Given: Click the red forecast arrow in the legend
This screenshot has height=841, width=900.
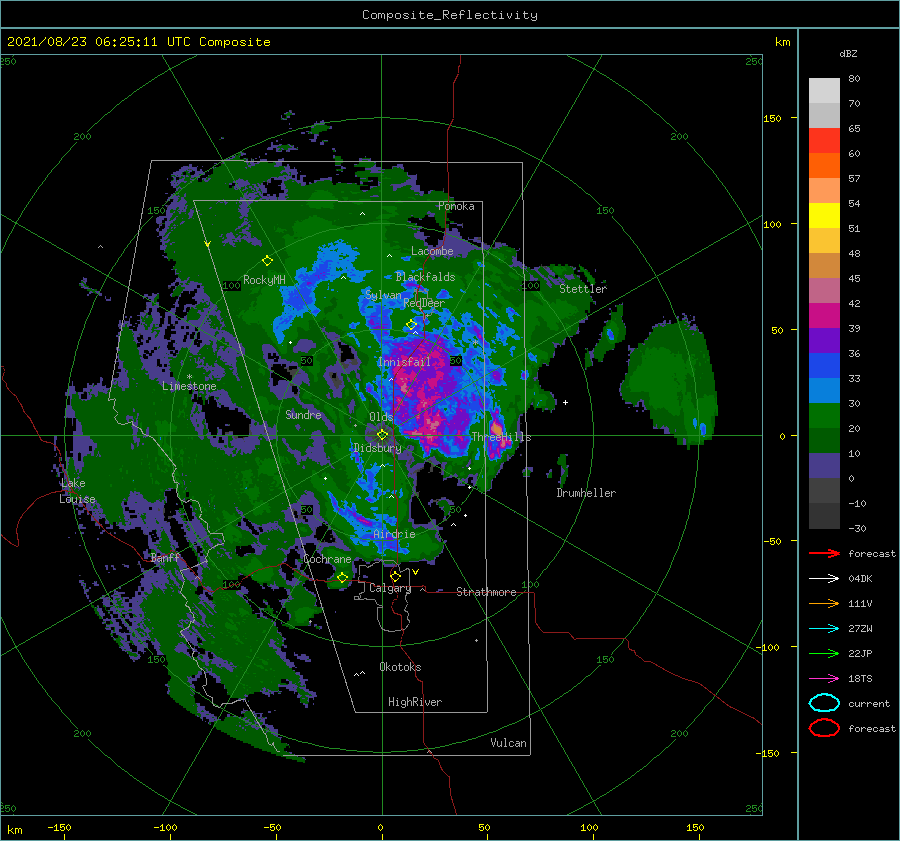Looking at the screenshot, I should [824, 553].
